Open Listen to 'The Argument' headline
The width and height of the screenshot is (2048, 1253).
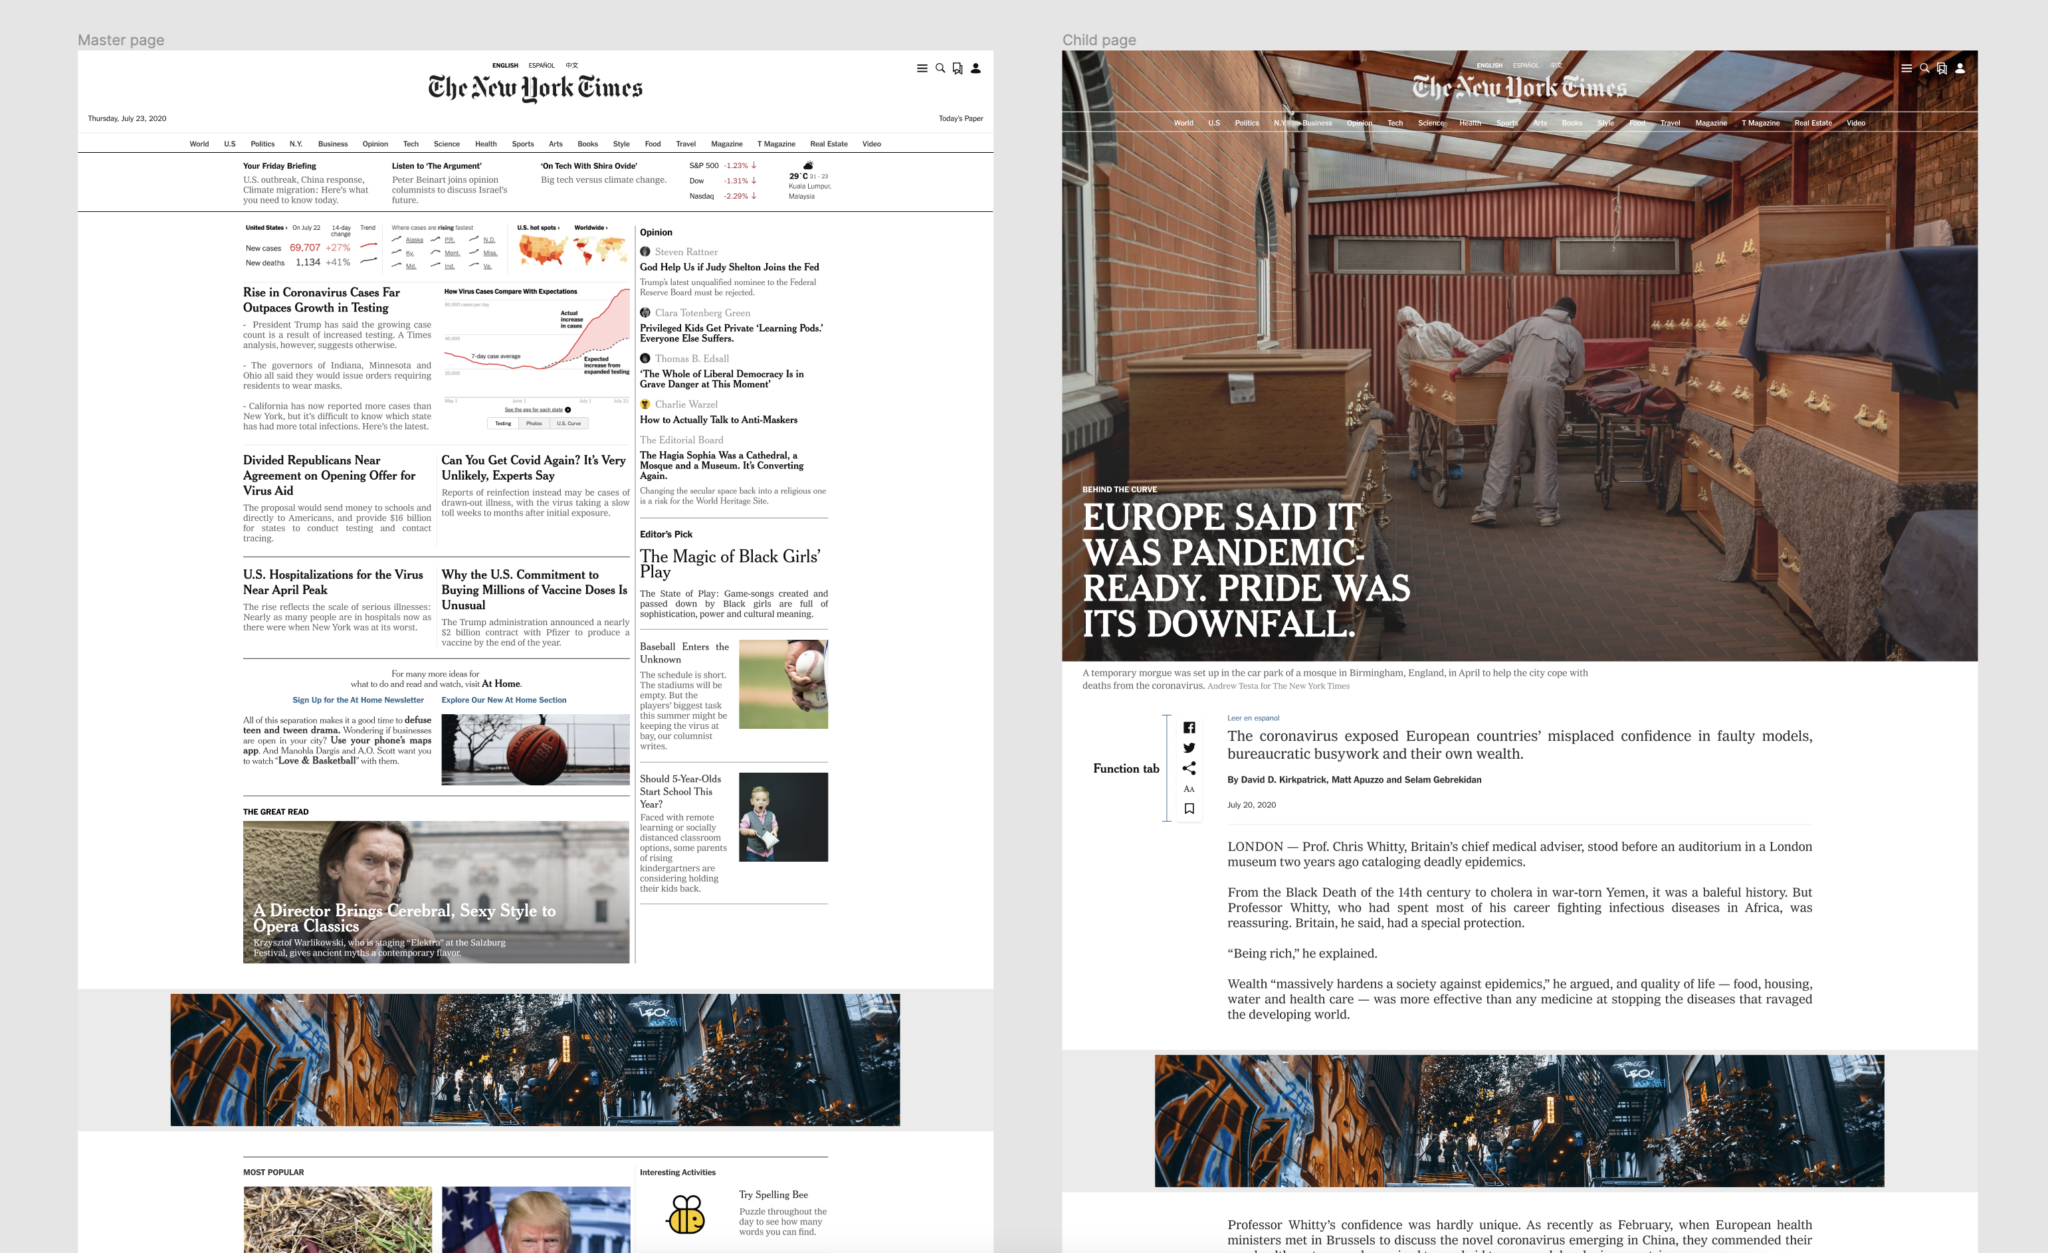437,166
